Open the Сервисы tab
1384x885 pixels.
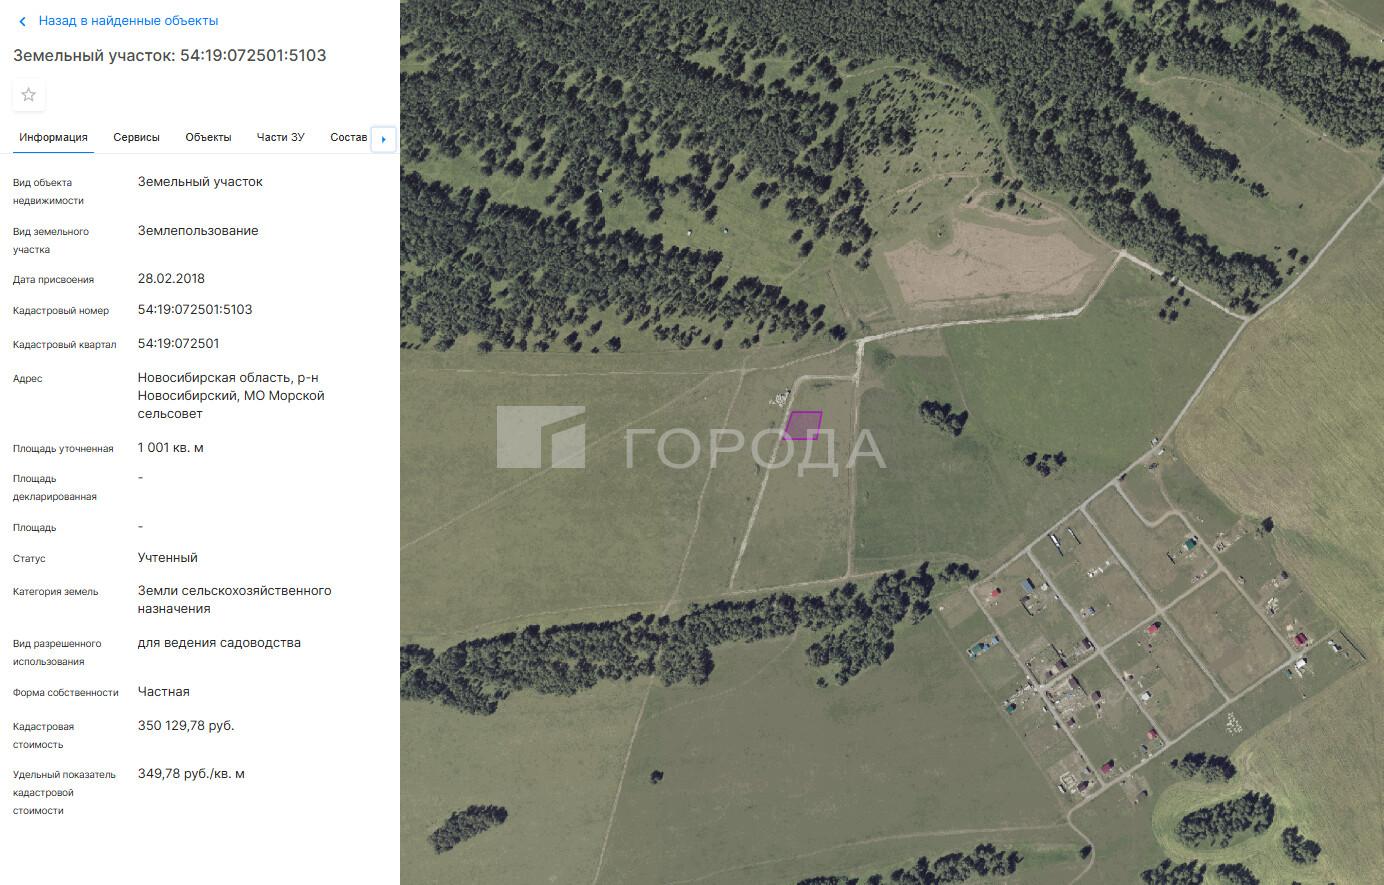(136, 137)
